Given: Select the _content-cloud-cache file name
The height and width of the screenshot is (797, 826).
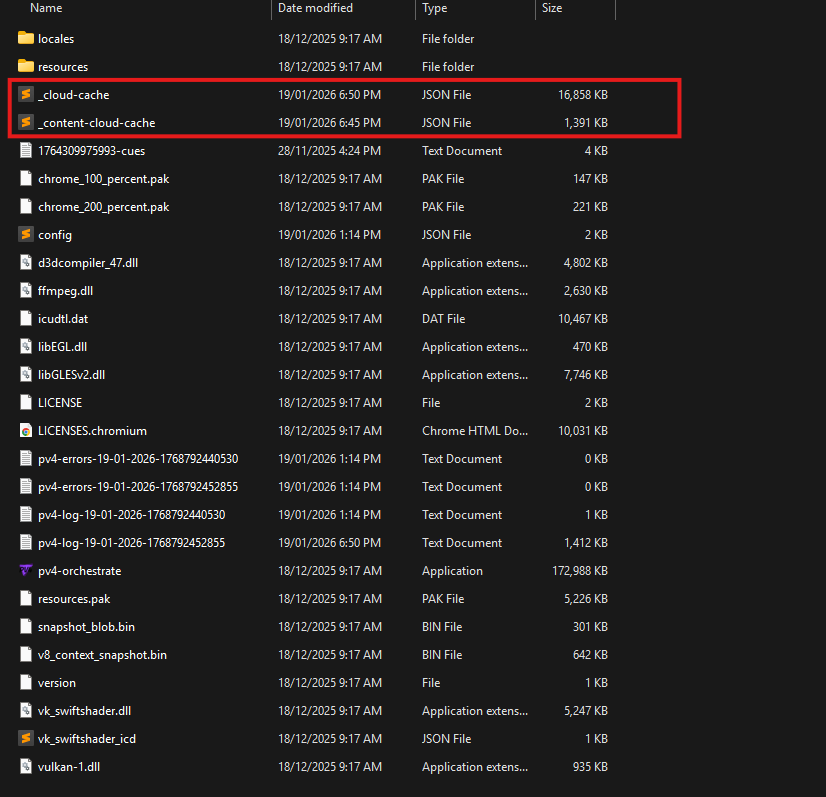Looking at the screenshot, I should 96,123.
